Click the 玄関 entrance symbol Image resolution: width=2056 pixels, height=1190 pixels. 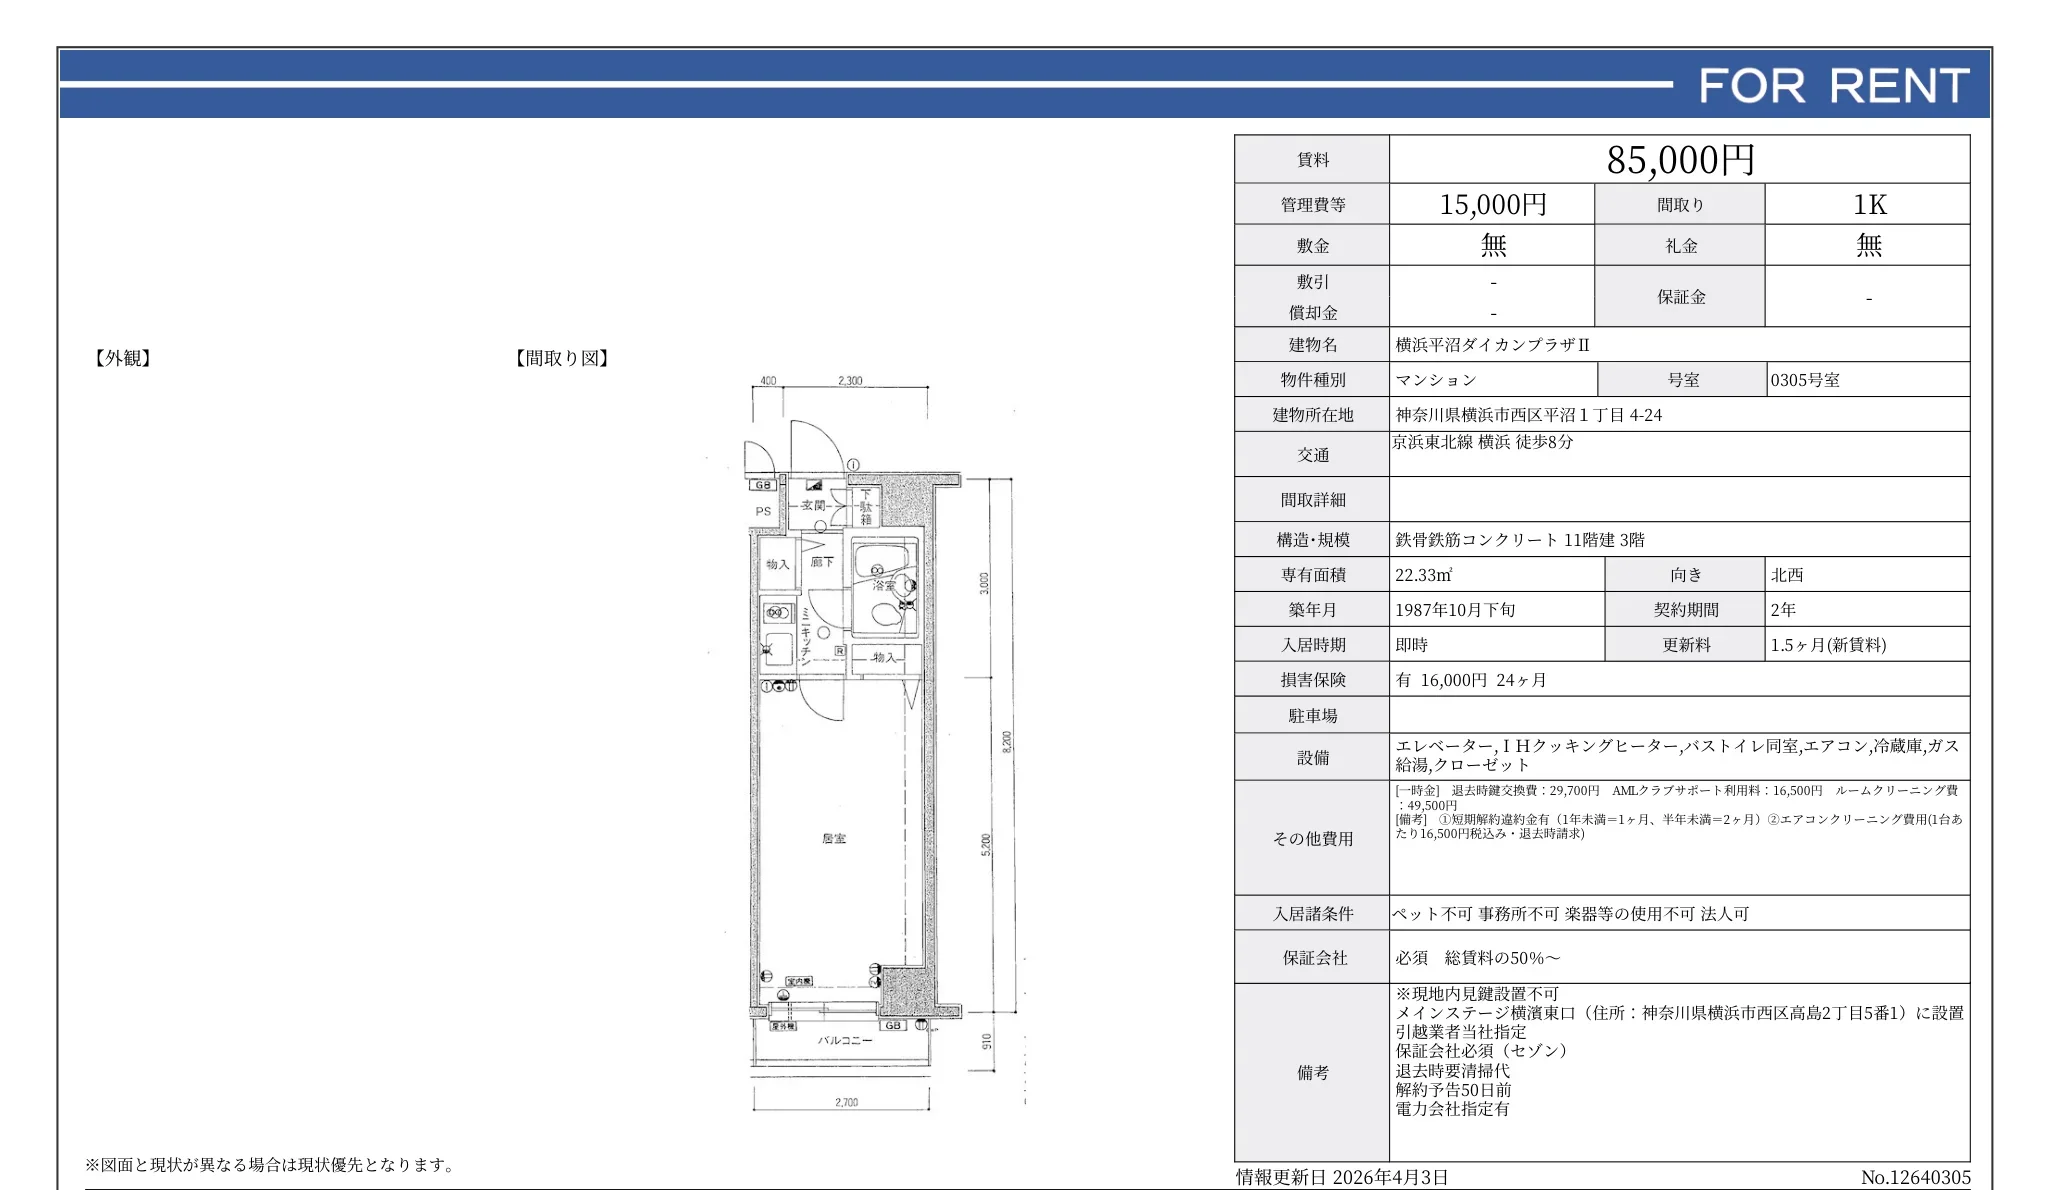[x=812, y=508]
